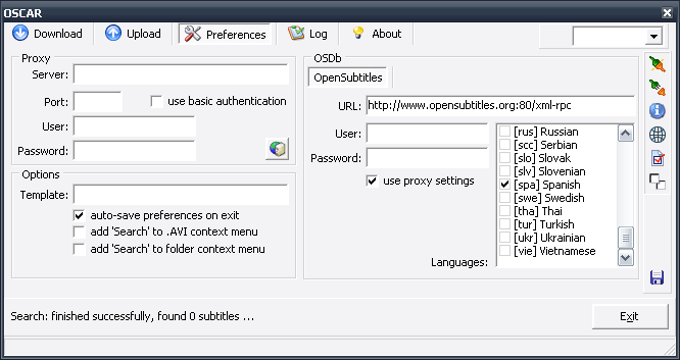Screen dimensions: 680x360
Task: Check the [ukr] Ukrainian language box
Action: pos(505,238)
